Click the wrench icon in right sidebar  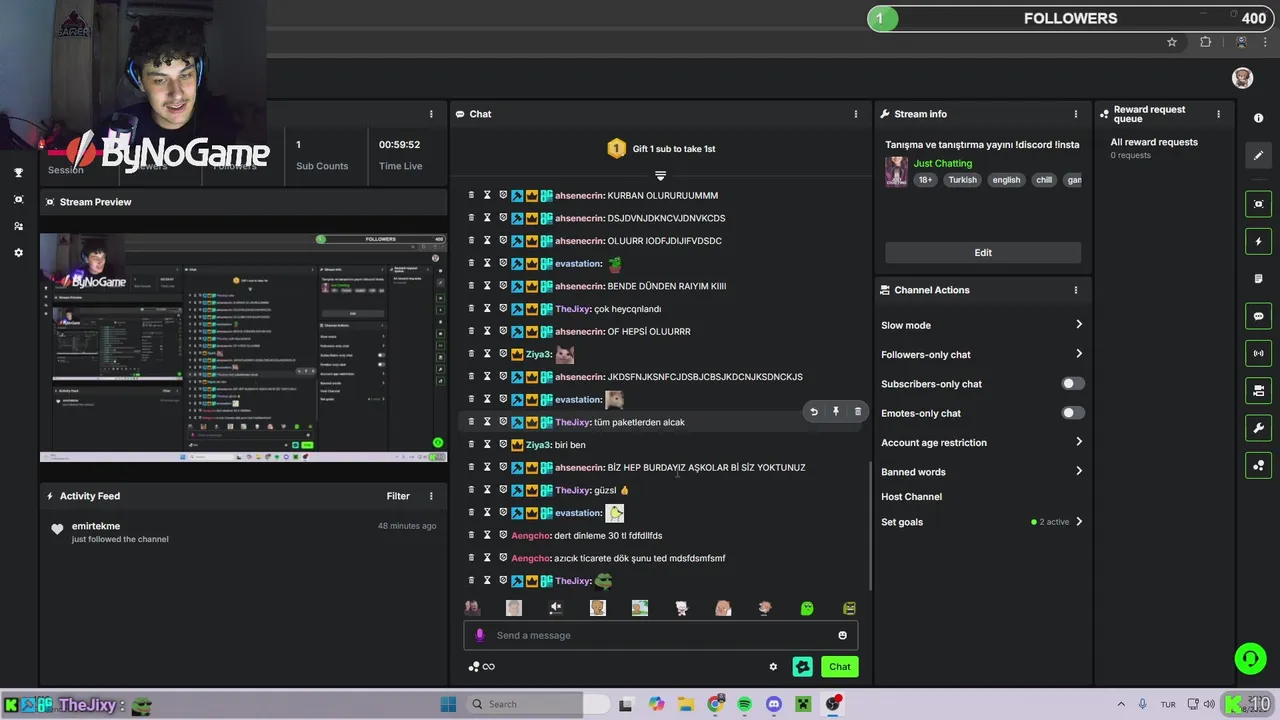(x=1258, y=428)
